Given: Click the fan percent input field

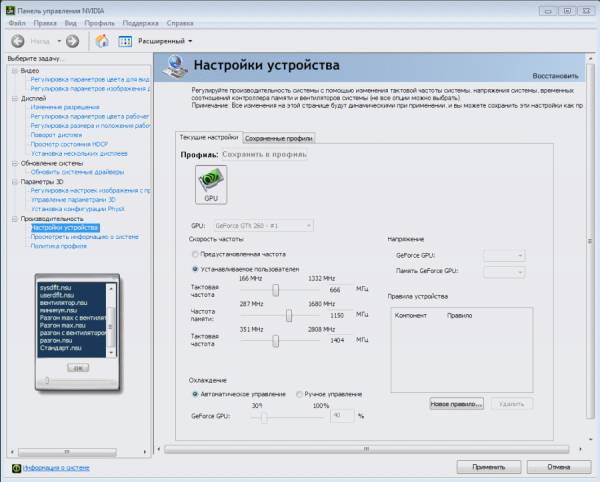Looking at the screenshot, I should pos(342,416).
